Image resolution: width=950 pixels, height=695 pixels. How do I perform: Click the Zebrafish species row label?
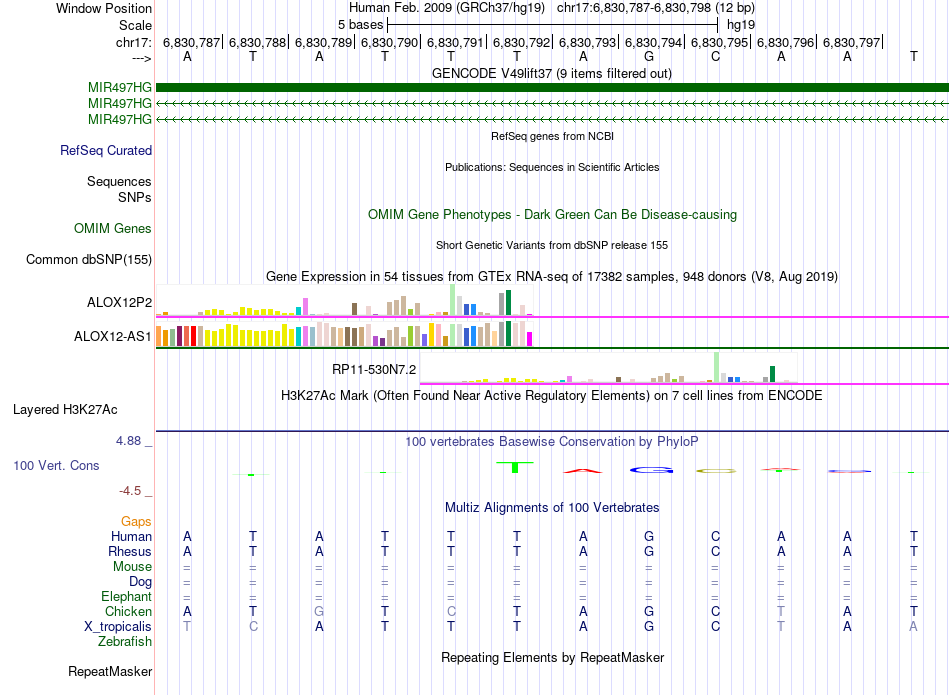[125, 641]
